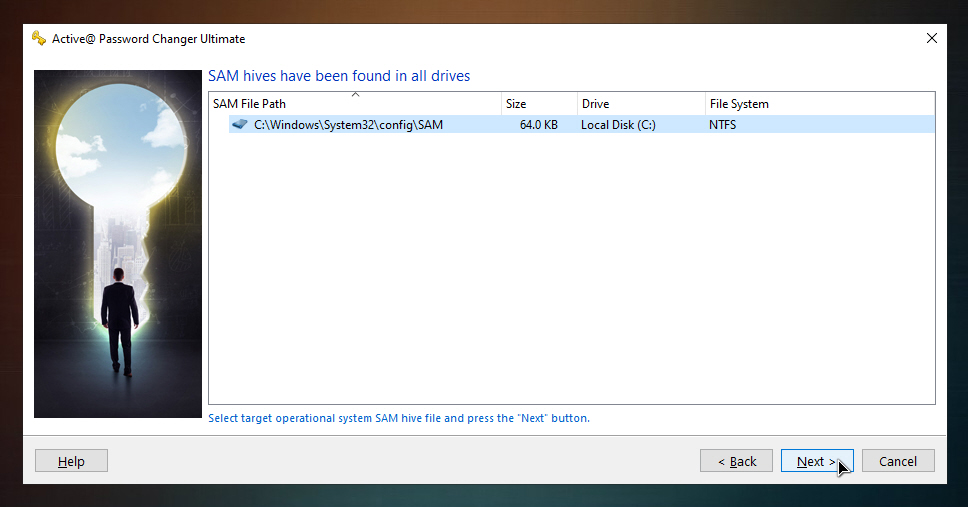Sort by the File System column header

820,104
